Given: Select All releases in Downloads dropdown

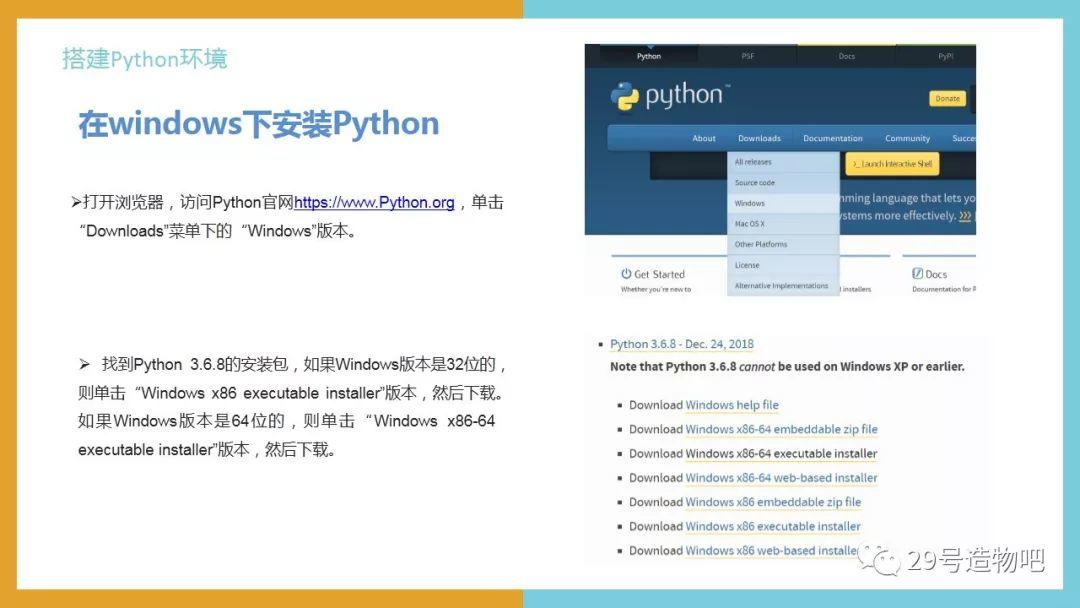Looking at the screenshot, I should pyautogui.click(x=783, y=163).
